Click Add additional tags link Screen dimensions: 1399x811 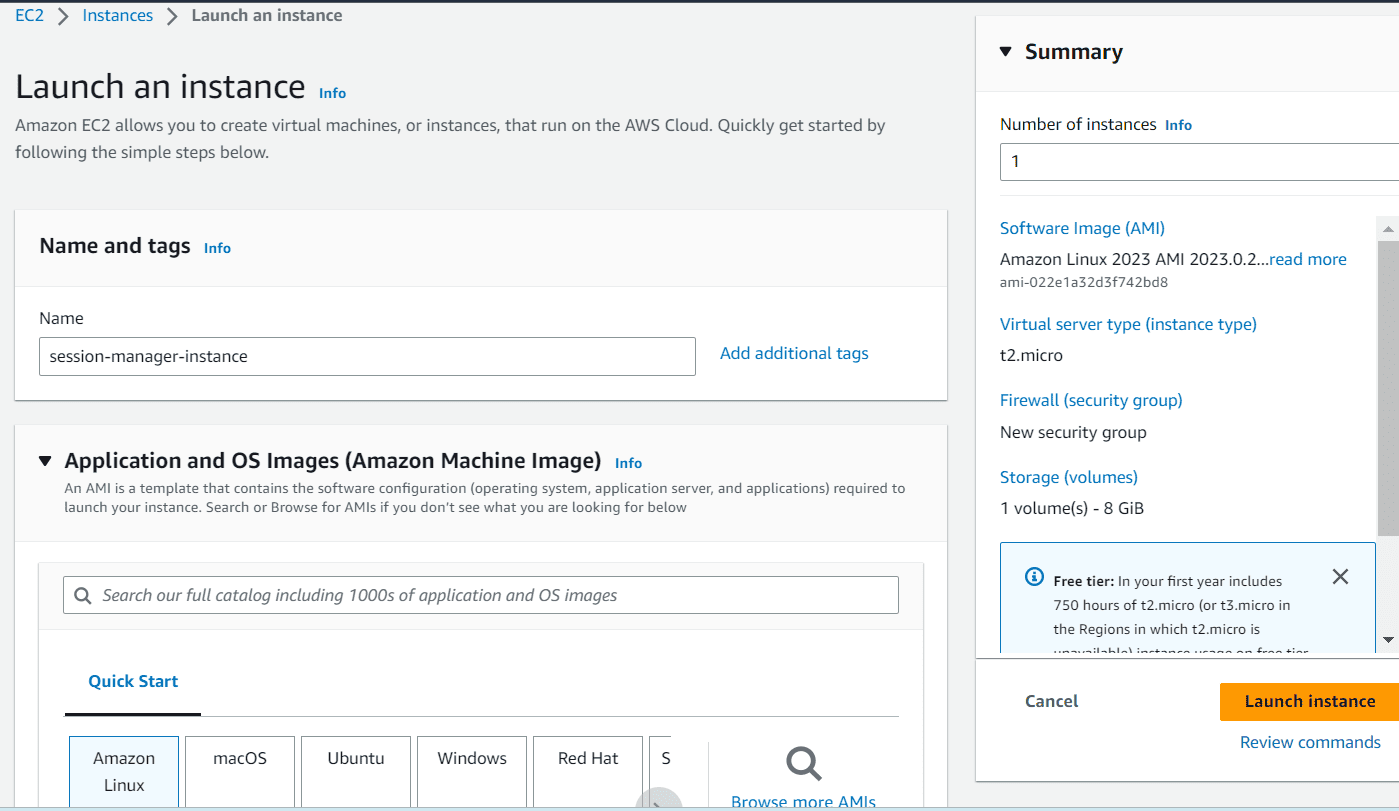point(794,353)
